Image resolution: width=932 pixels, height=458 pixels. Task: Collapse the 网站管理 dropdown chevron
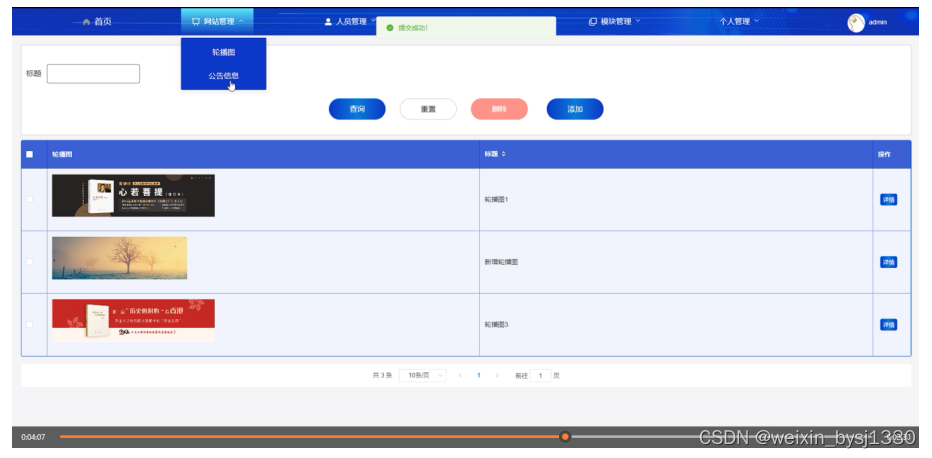(241, 21)
